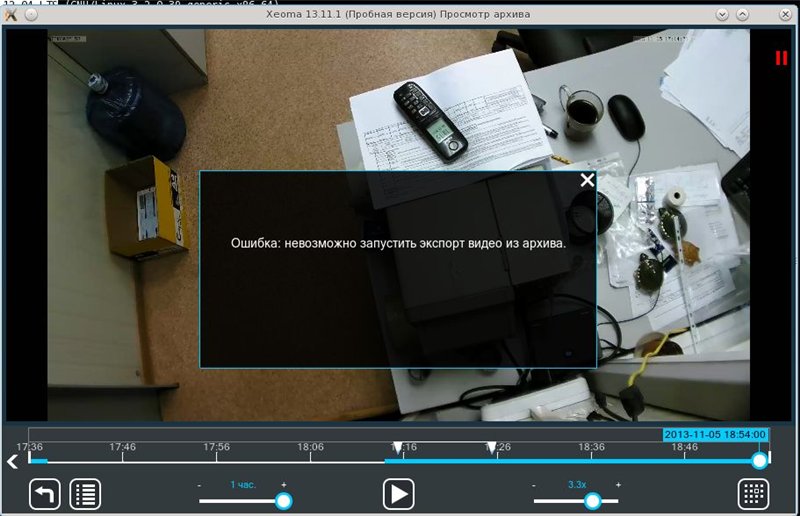Image resolution: width=800 pixels, height=516 pixels.
Task: Jump to 17:46 on the timeline
Action: (122, 447)
